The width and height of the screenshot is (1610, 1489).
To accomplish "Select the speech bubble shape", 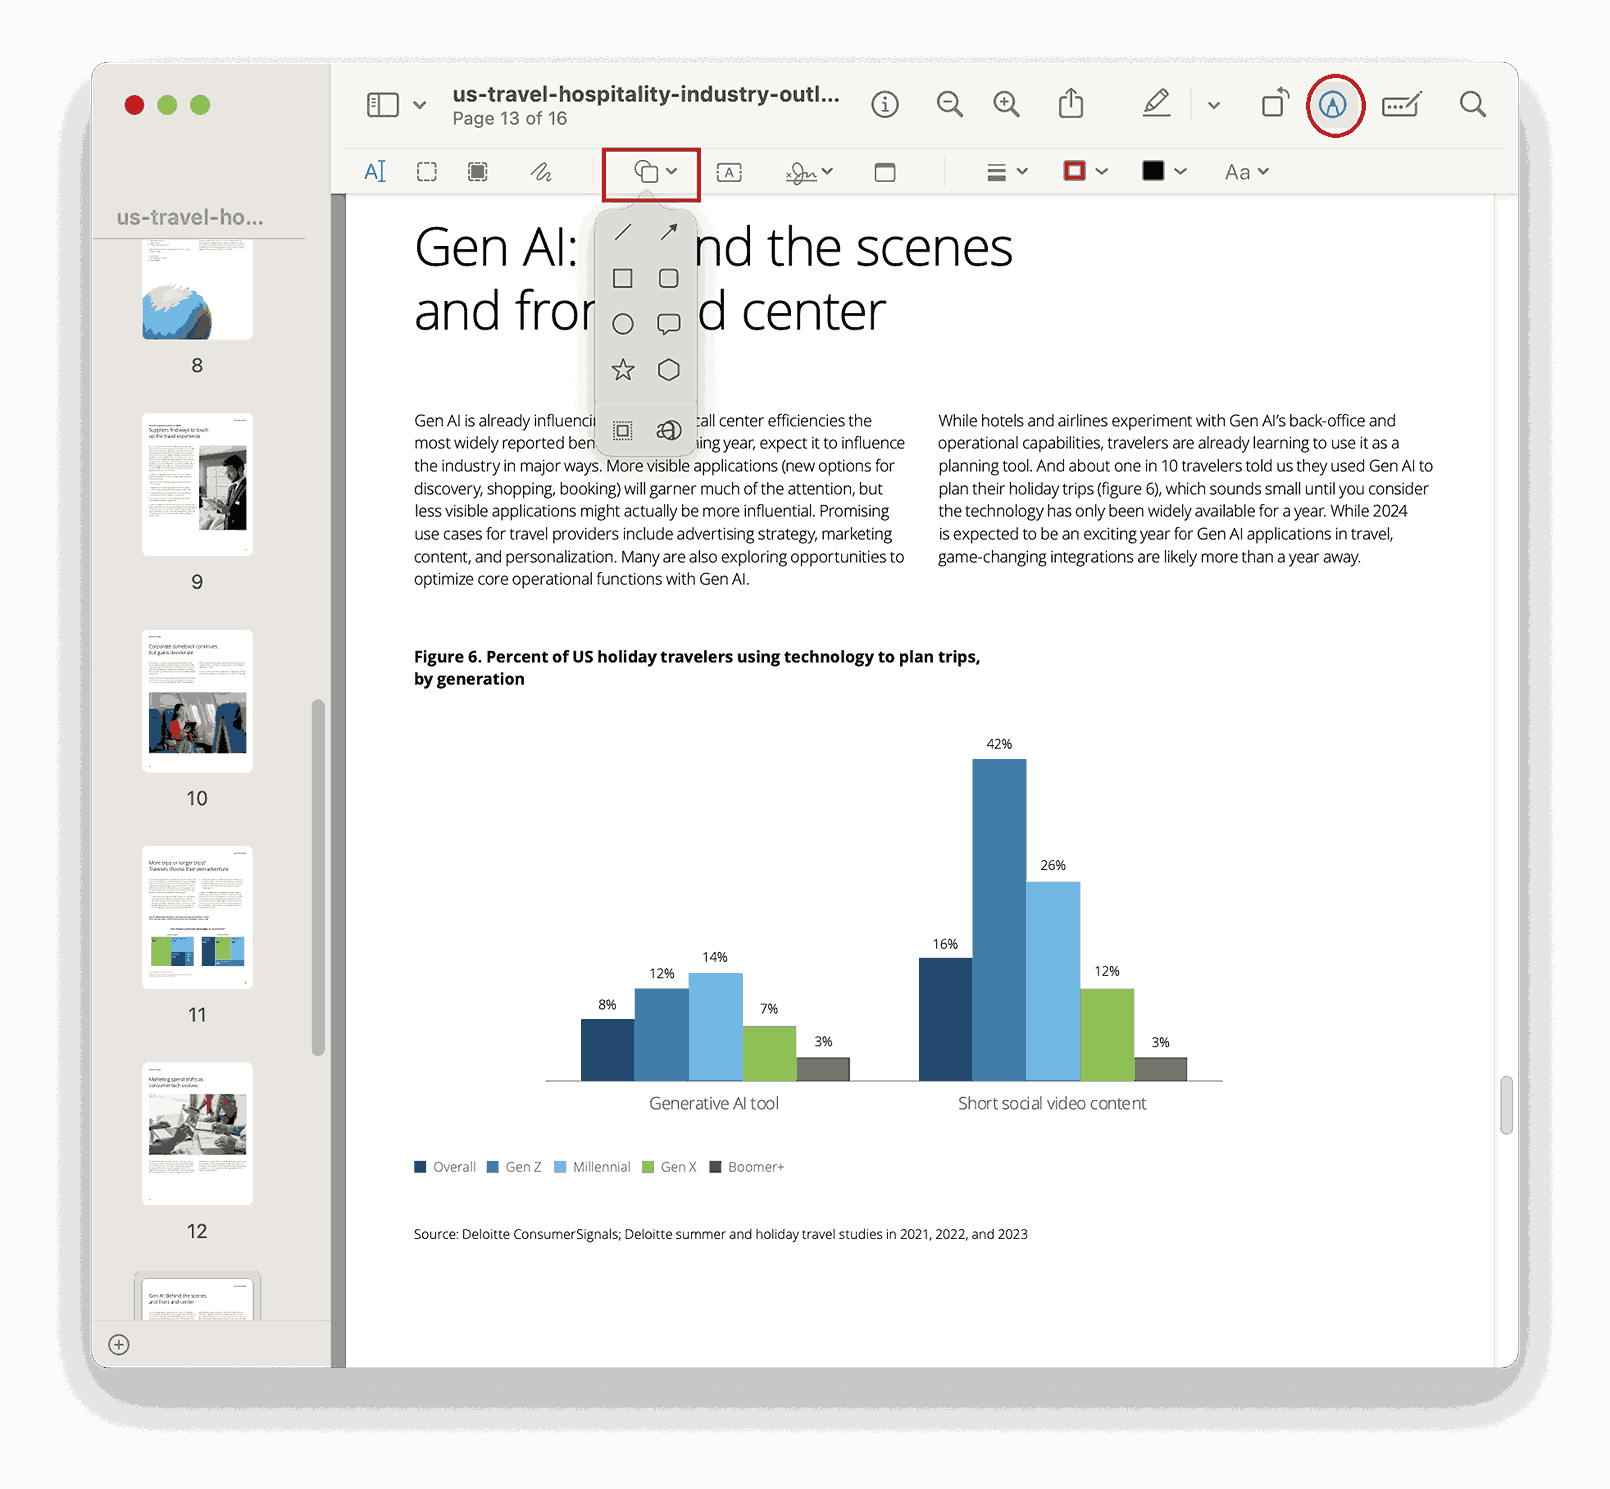I will coord(668,323).
